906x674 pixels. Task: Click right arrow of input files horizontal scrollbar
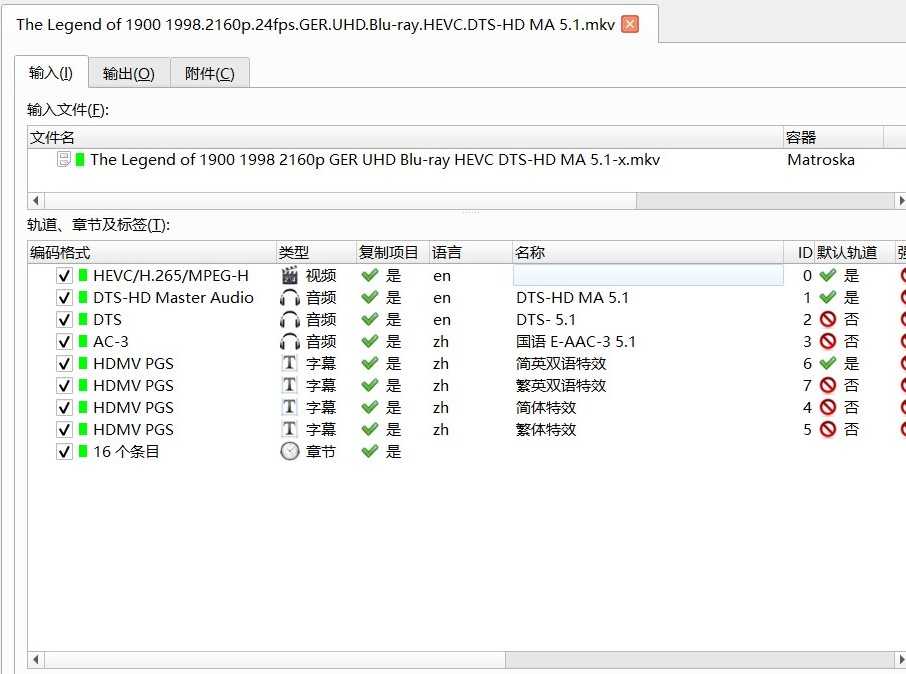[x=901, y=201]
